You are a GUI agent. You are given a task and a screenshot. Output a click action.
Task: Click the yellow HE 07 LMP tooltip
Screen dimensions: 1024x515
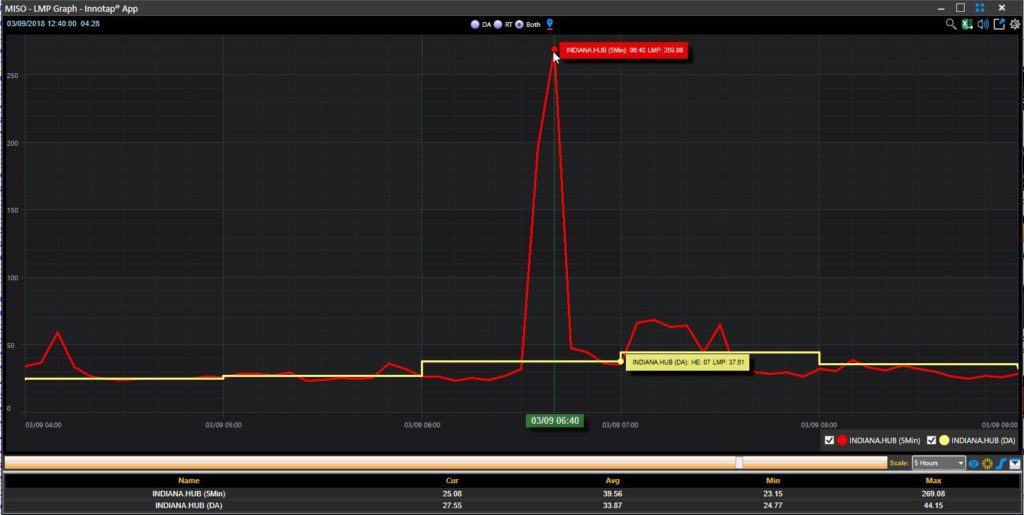click(x=687, y=362)
